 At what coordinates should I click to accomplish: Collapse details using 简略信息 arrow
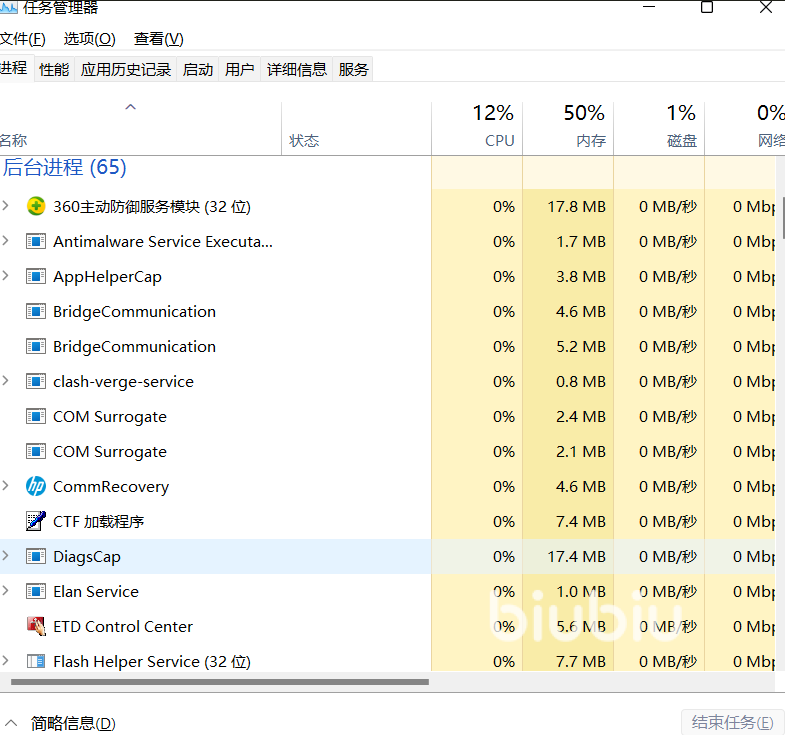[11, 722]
